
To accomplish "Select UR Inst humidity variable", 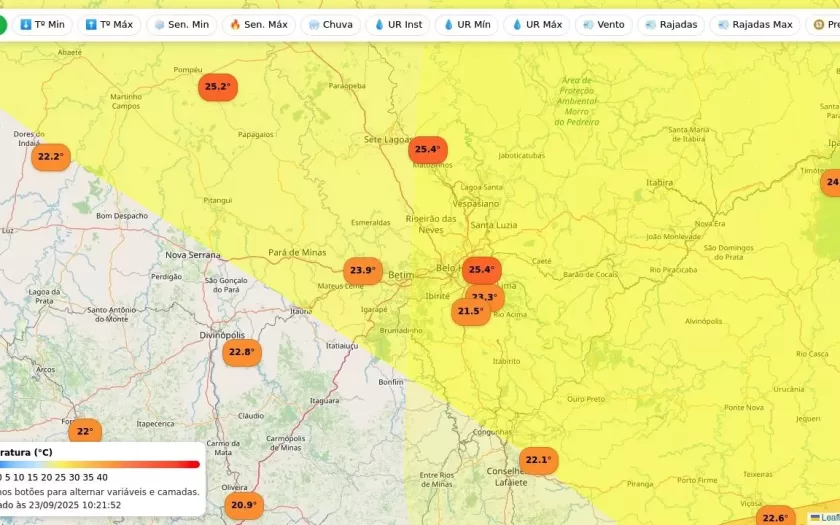I will [398, 24].
